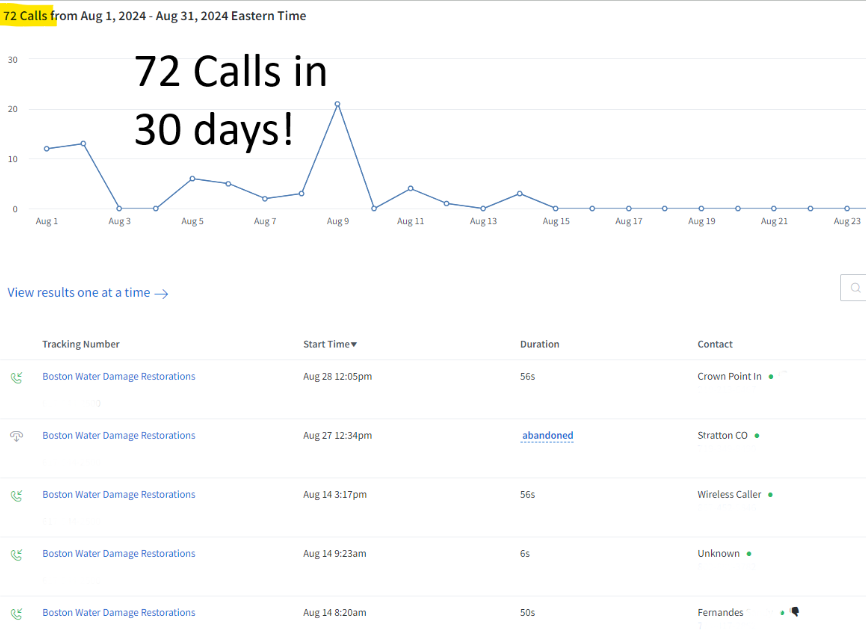Click the Tracking Number column header
This screenshot has height=635, width=866.
point(81,344)
